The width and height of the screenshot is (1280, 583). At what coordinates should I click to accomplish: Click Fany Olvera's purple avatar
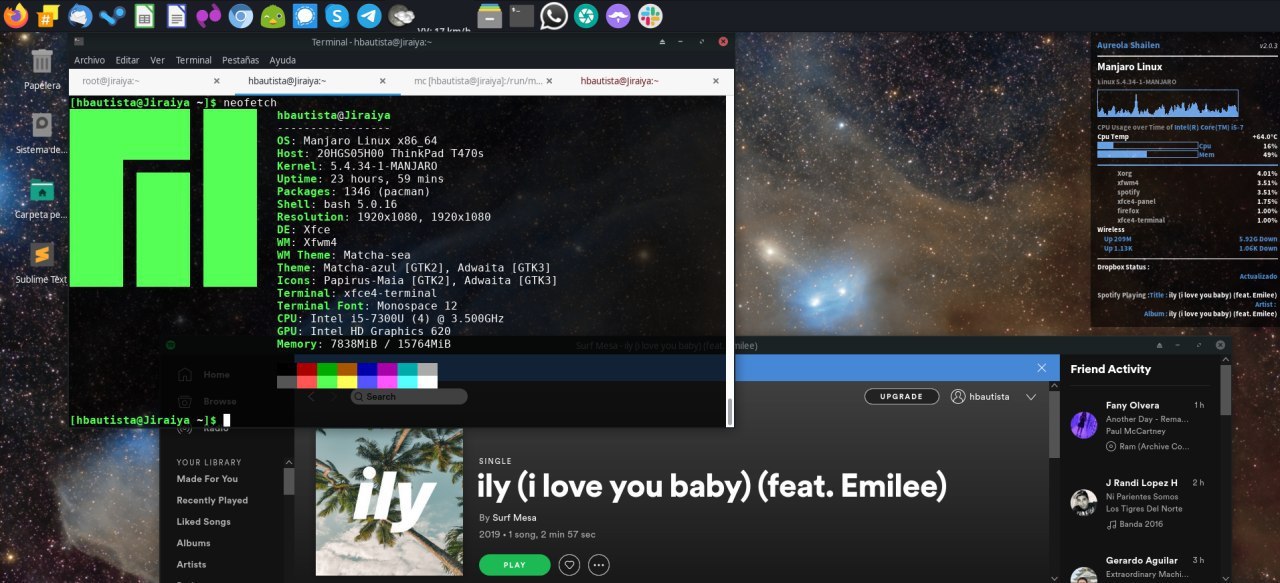[1084, 425]
